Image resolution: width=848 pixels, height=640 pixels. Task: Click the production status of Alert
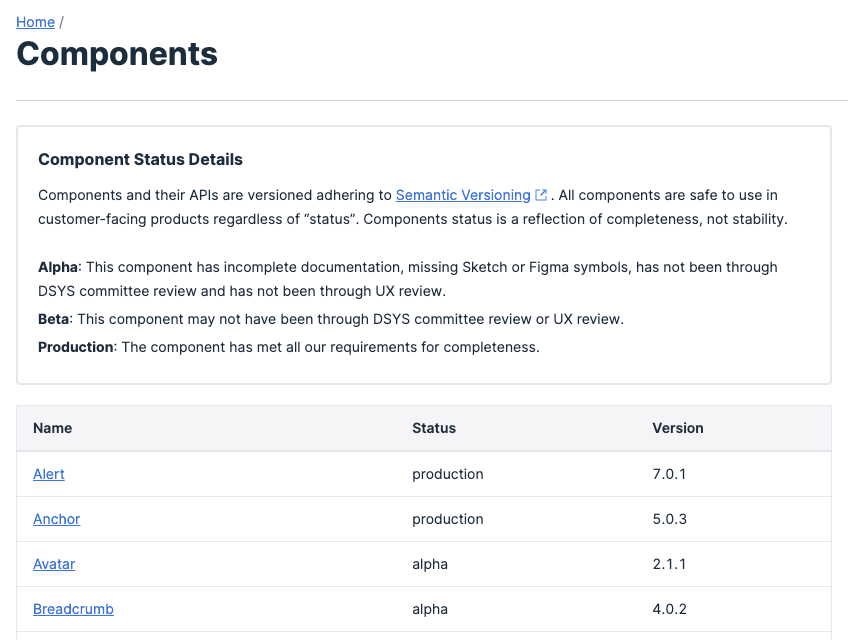pyautogui.click(x=447, y=474)
